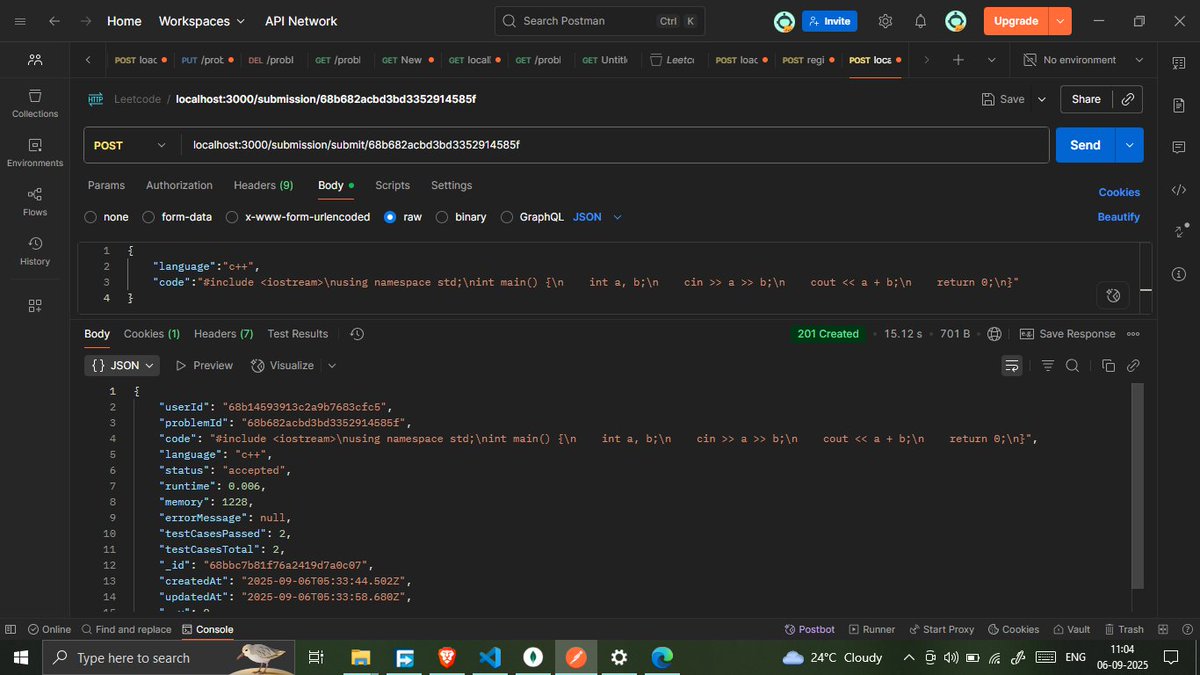The image size is (1200, 675).
Task: Click the Search Postman box
Action: [600, 21]
